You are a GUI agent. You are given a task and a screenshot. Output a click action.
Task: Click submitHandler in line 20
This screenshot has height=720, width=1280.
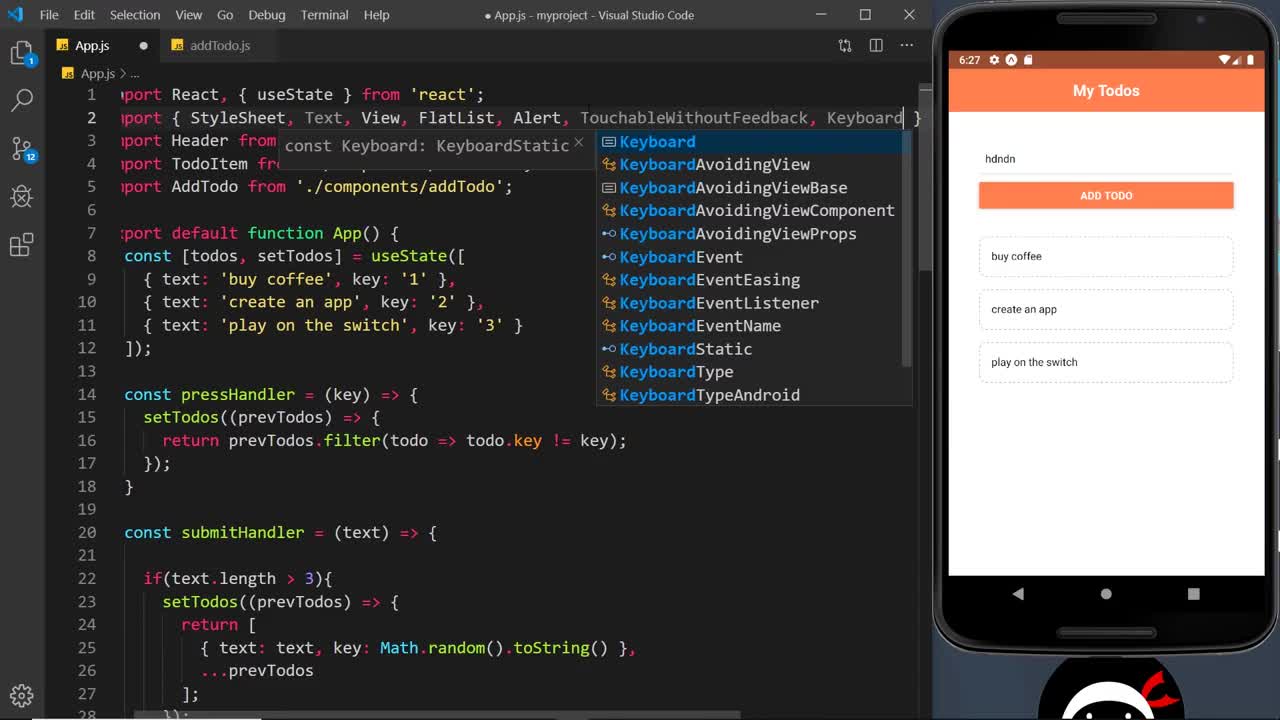[243, 532]
